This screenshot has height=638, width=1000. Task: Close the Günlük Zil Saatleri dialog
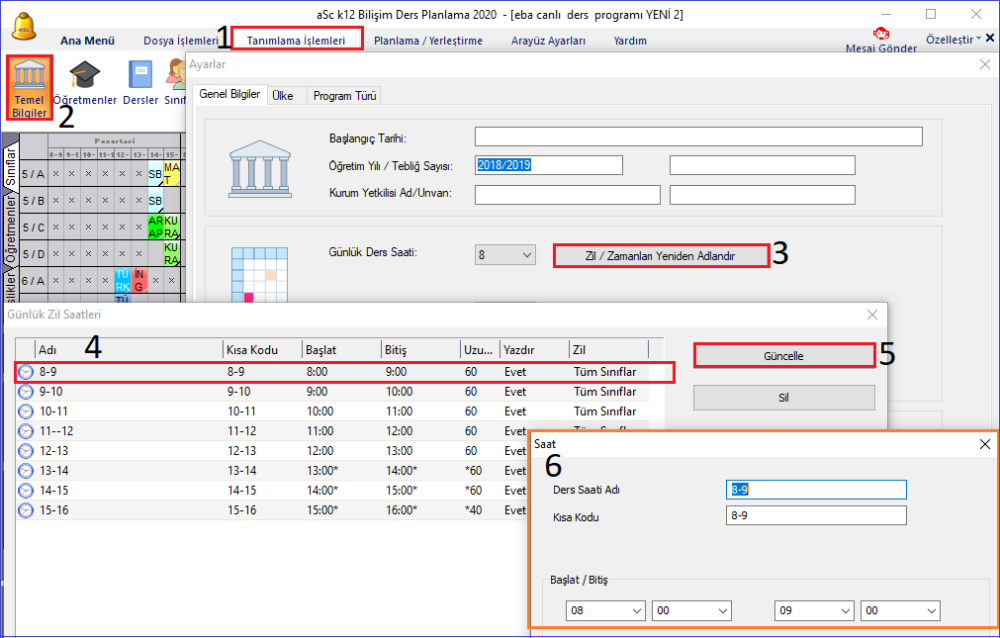tap(872, 315)
